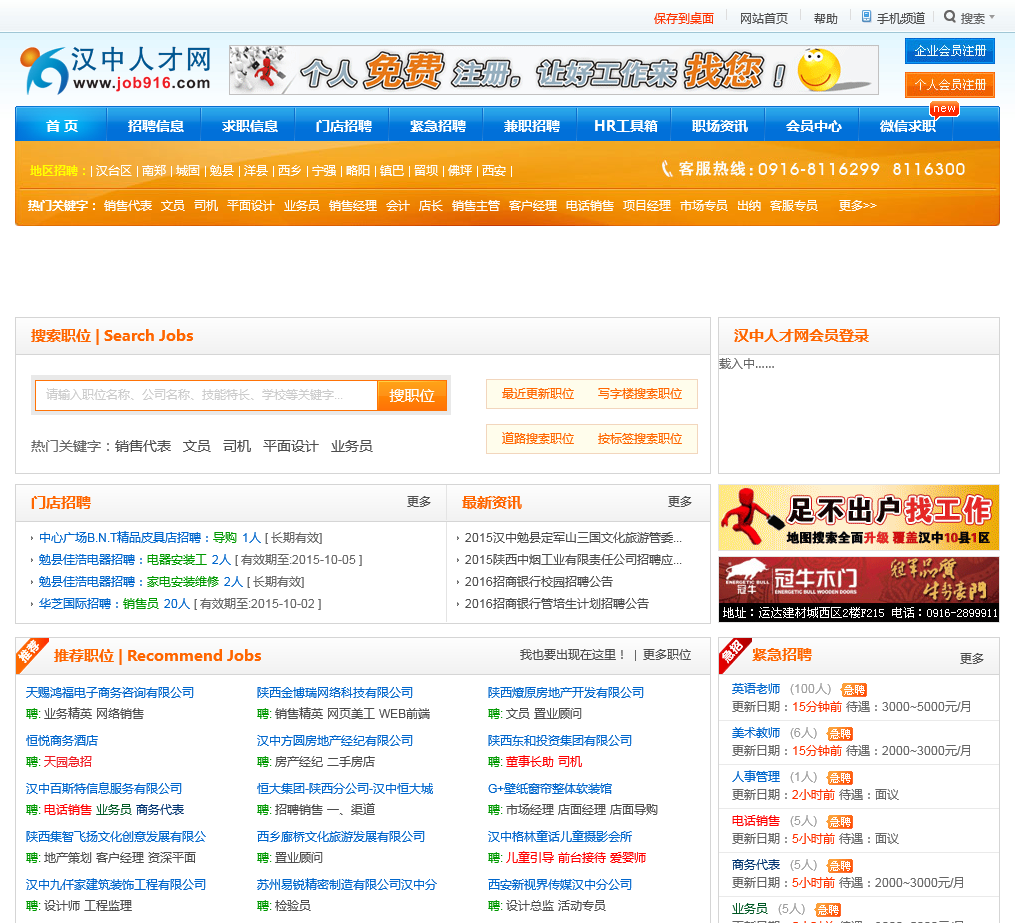Open the 个人免费注册 banner advertisement

pos(553,70)
